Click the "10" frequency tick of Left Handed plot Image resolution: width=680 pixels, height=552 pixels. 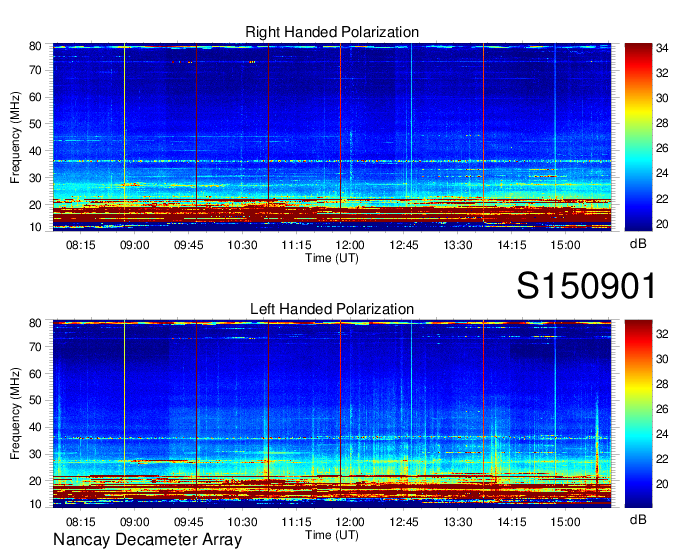coord(35,504)
